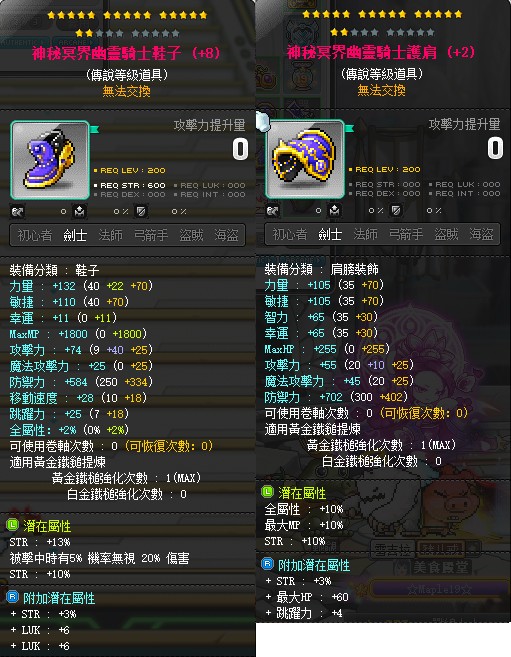Image resolution: width=511 pixels, height=657 pixels.
Task: Click the green L potential badge on shoulder panel
Action: tap(268, 491)
